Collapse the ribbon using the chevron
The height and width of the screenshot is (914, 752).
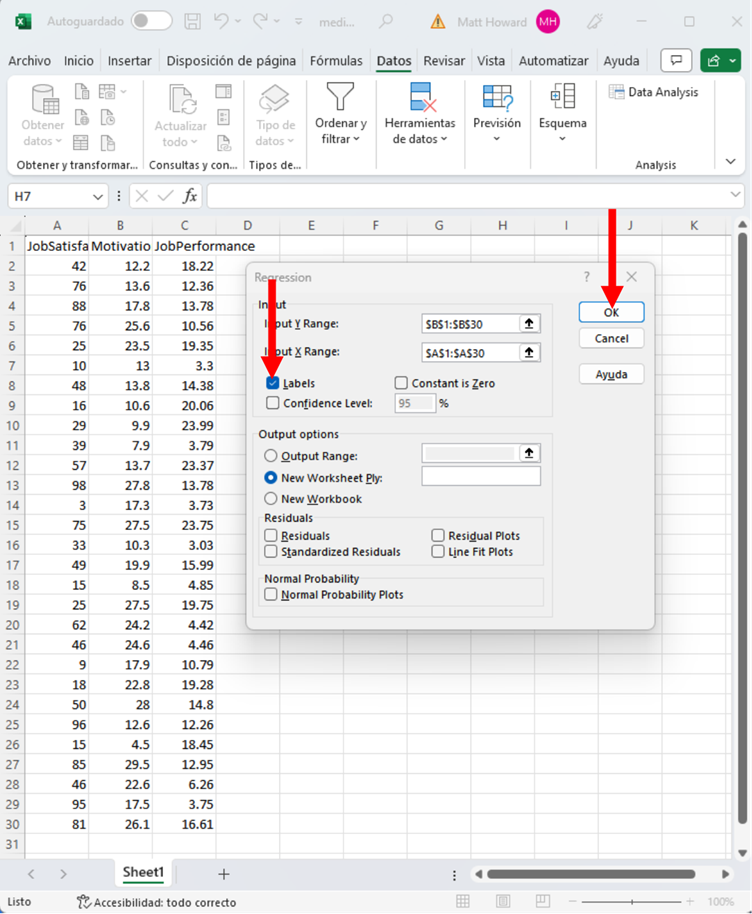click(731, 161)
